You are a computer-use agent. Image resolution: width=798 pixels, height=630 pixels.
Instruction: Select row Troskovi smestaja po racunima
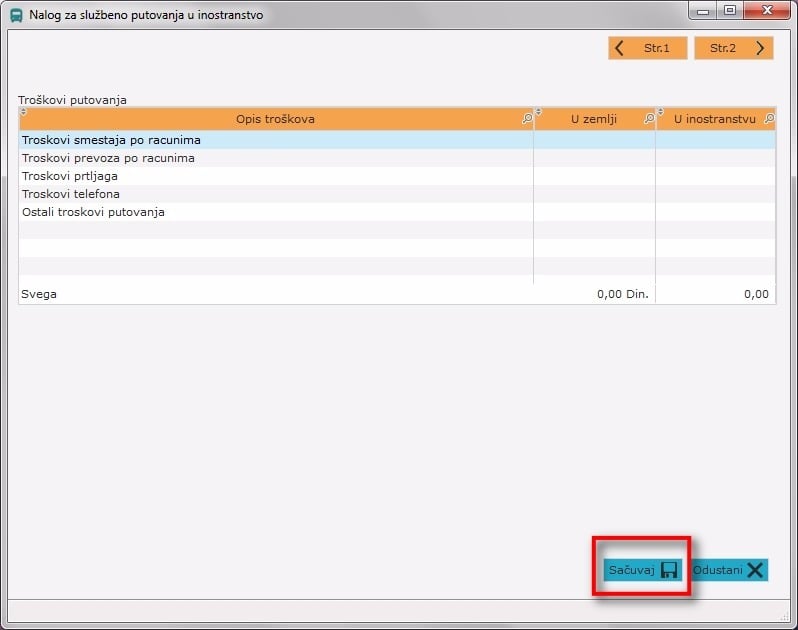coord(397,140)
